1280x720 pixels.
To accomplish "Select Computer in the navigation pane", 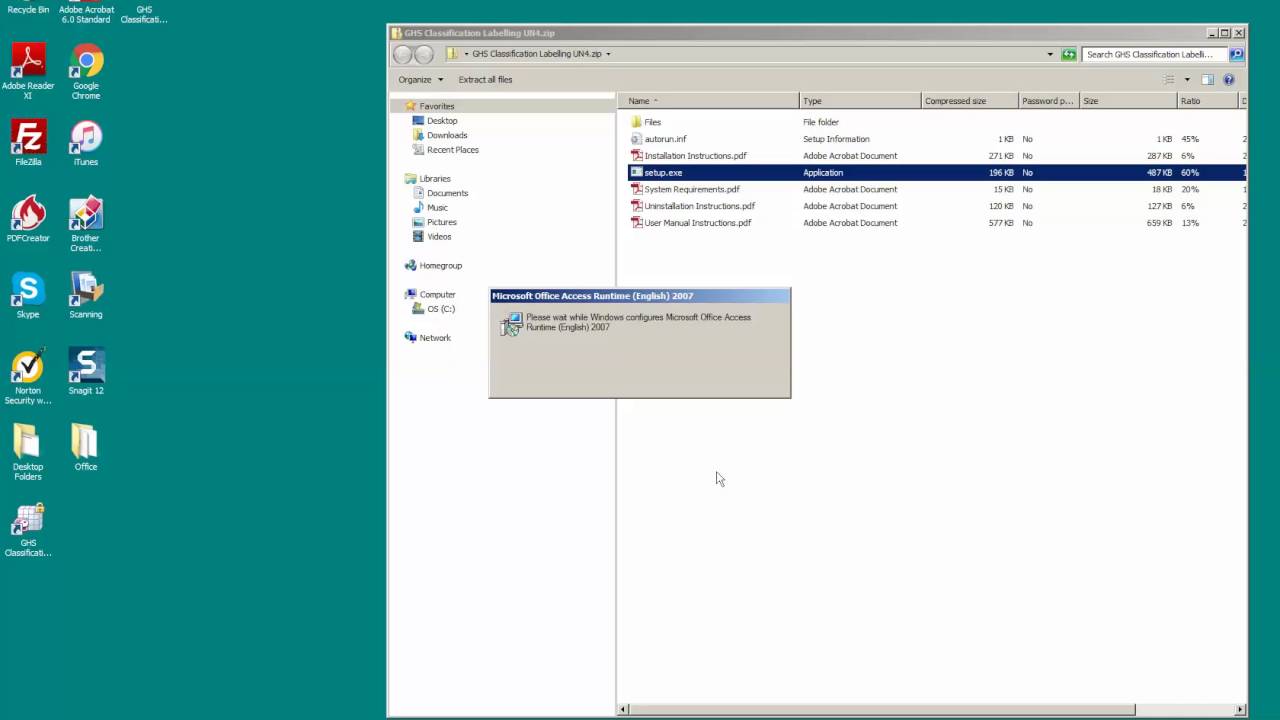I will [x=430, y=295].
